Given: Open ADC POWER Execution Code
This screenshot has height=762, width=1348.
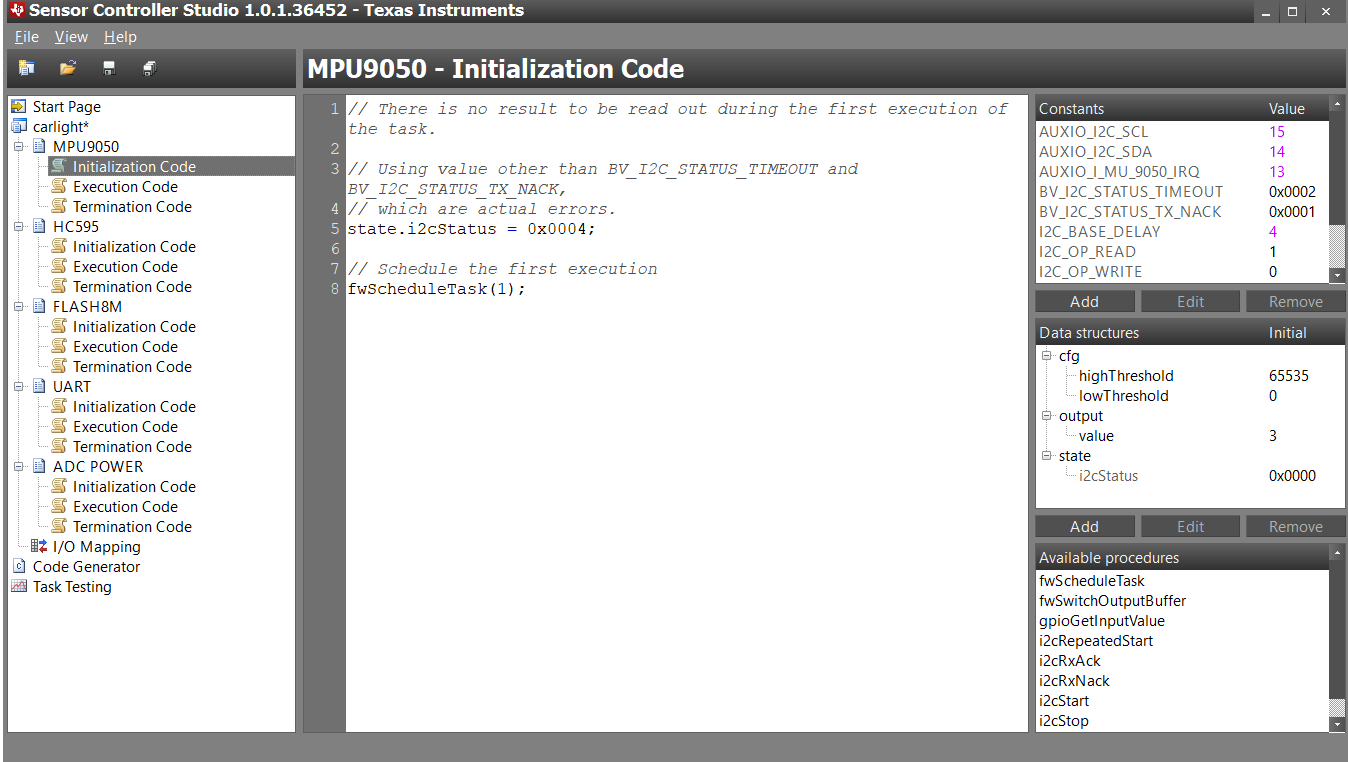Looking at the screenshot, I should pos(125,507).
